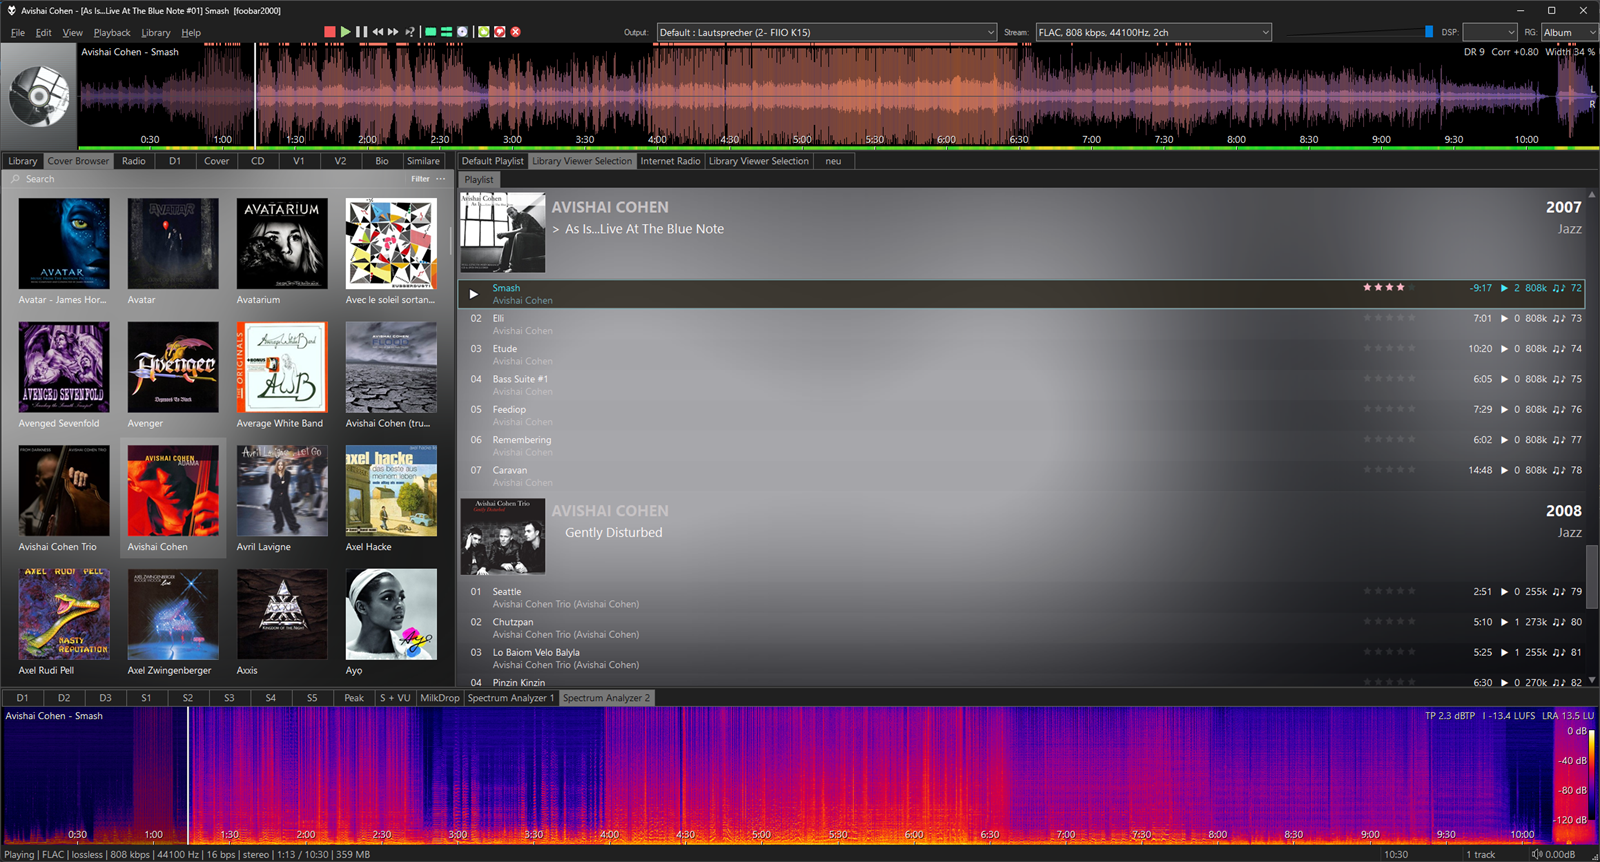Open the File menu

click(x=18, y=33)
